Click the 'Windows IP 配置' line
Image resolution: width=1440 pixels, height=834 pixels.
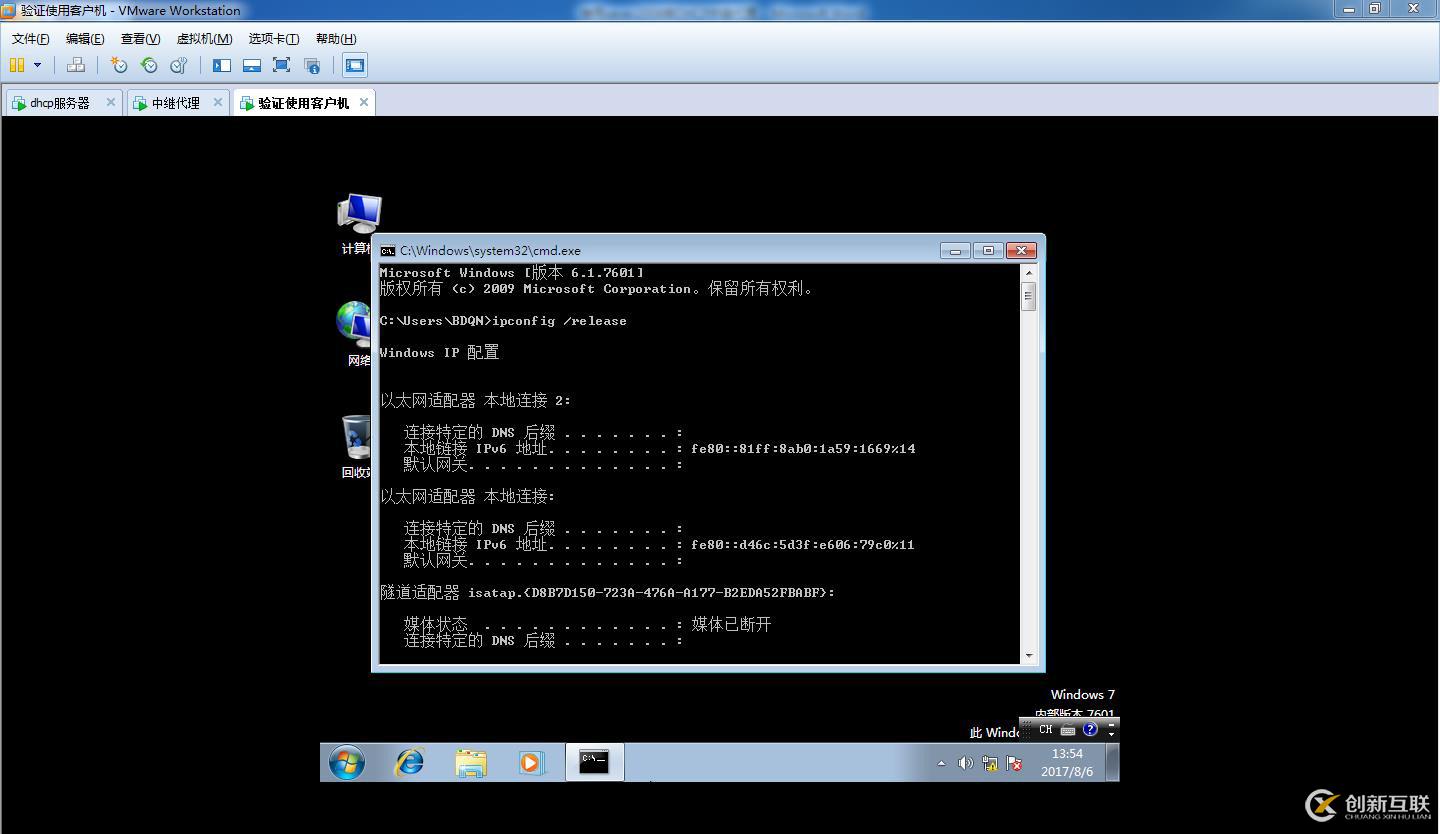pyautogui.click(x=439, y=352)
